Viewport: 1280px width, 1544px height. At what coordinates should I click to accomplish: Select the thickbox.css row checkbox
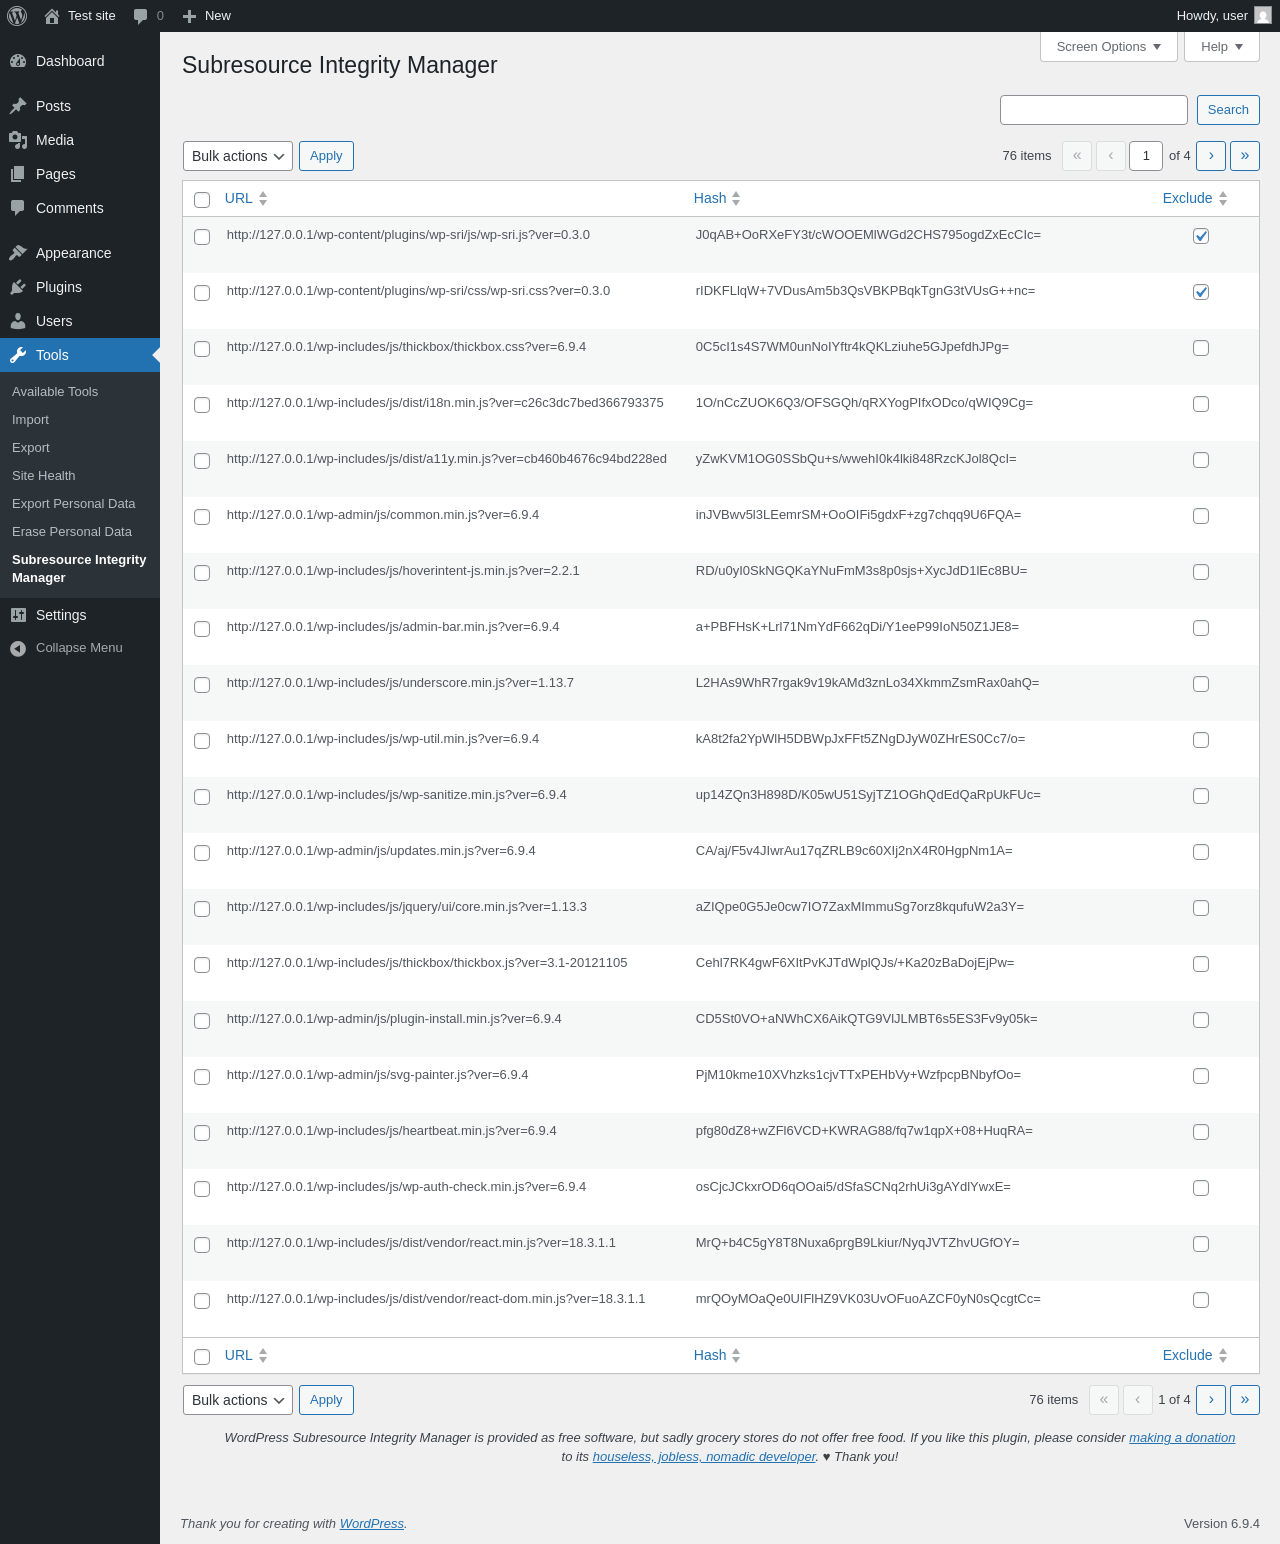pyautogui.click(x=202, y=349)
